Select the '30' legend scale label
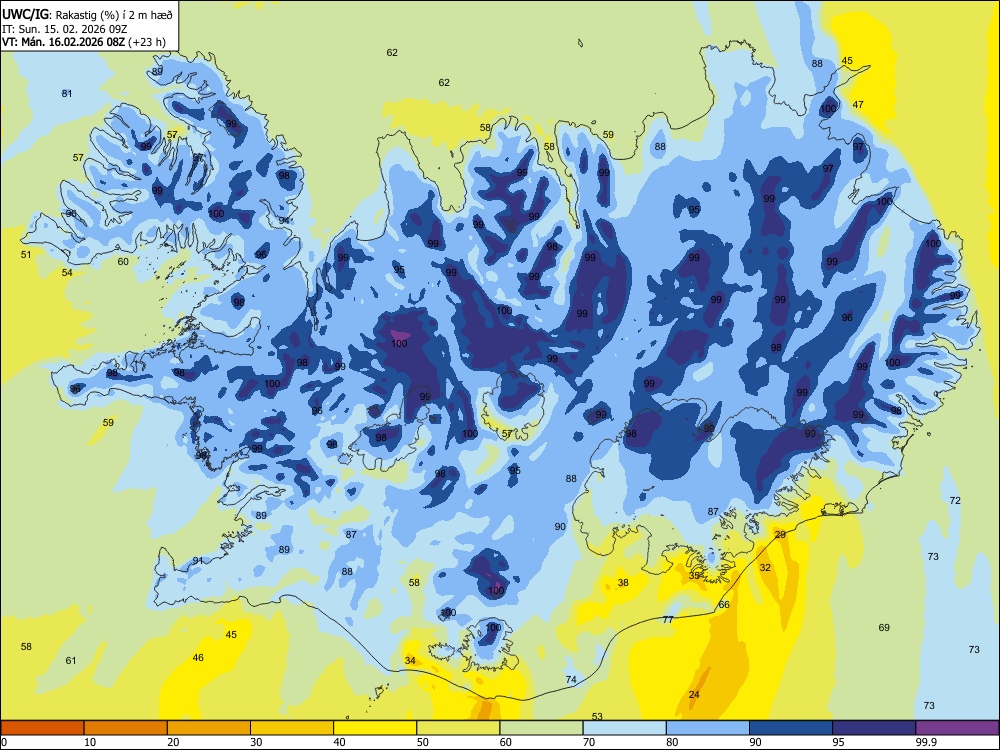Screen dimensions: 1000x750 click(256, 742)
